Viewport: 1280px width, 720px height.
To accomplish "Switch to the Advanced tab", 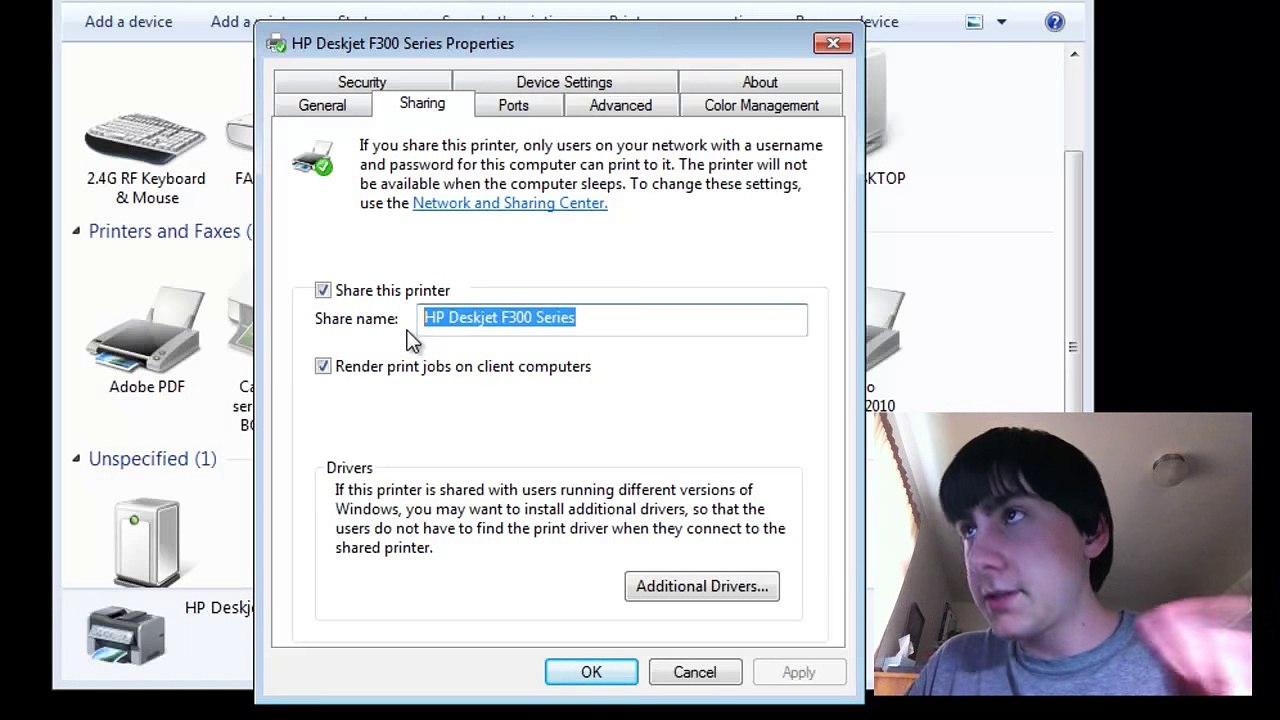I will pos(620,105).
